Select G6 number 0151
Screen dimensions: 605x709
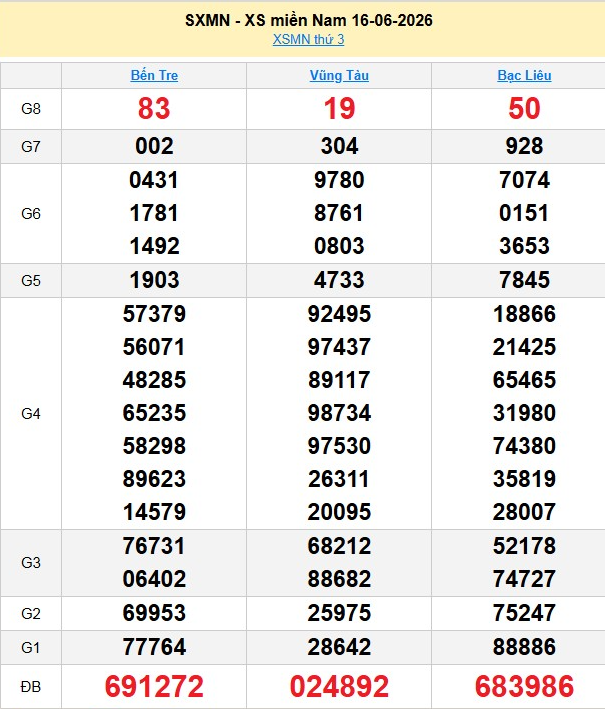(x=525, y=213)
